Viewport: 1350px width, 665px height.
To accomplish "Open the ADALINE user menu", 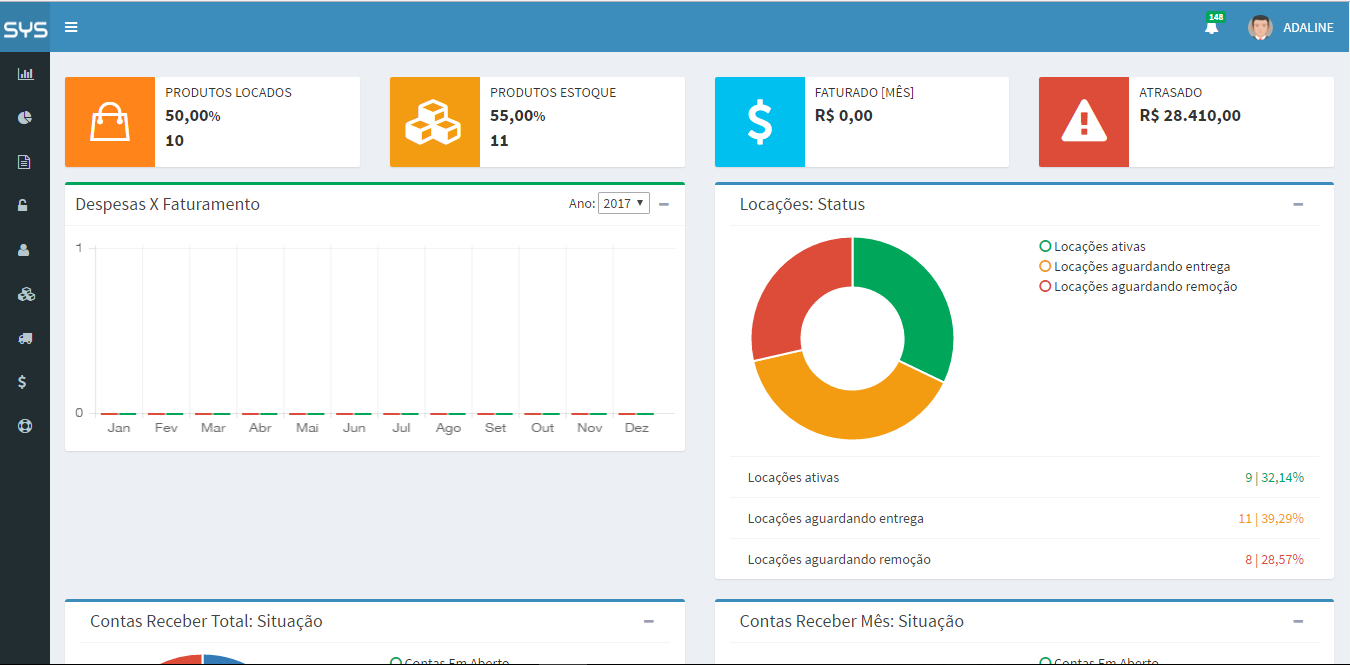I will [1308, 28].
